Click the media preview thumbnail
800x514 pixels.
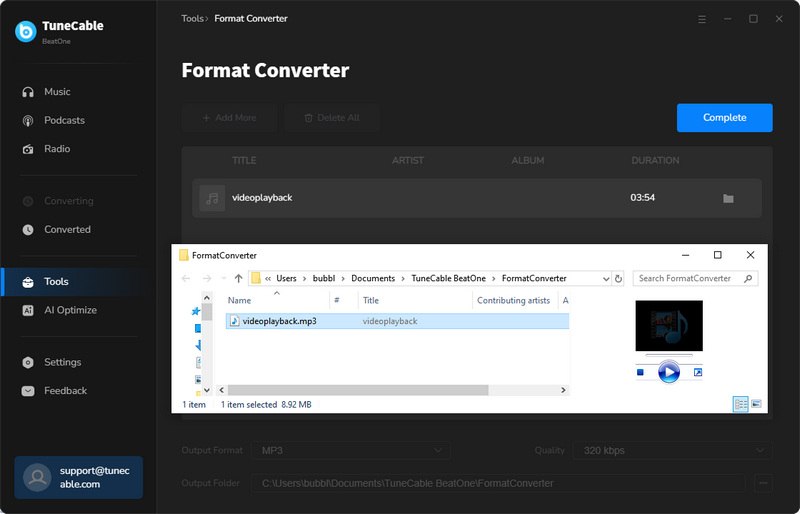669,326
